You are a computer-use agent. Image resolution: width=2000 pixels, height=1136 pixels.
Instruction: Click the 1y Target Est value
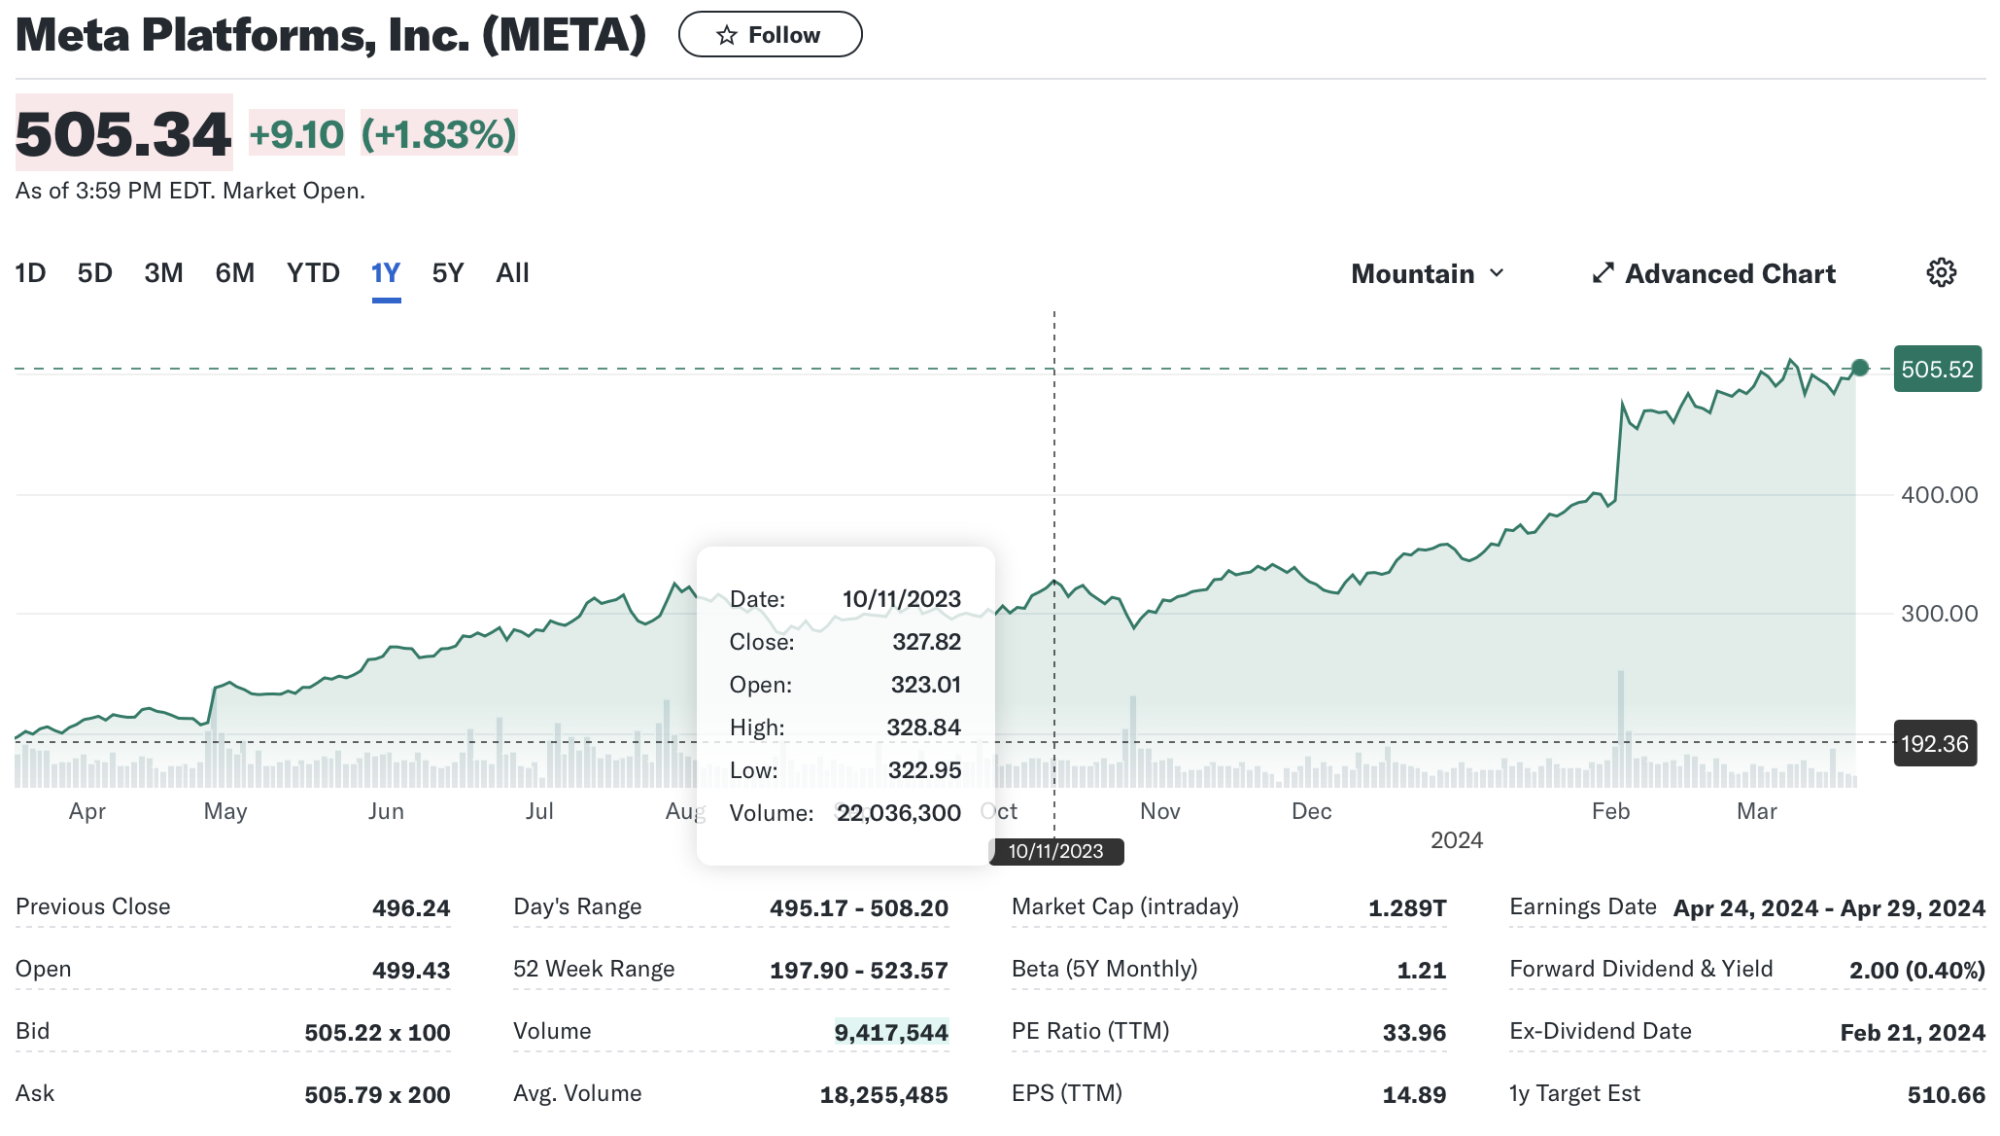click(1945, 1095)
